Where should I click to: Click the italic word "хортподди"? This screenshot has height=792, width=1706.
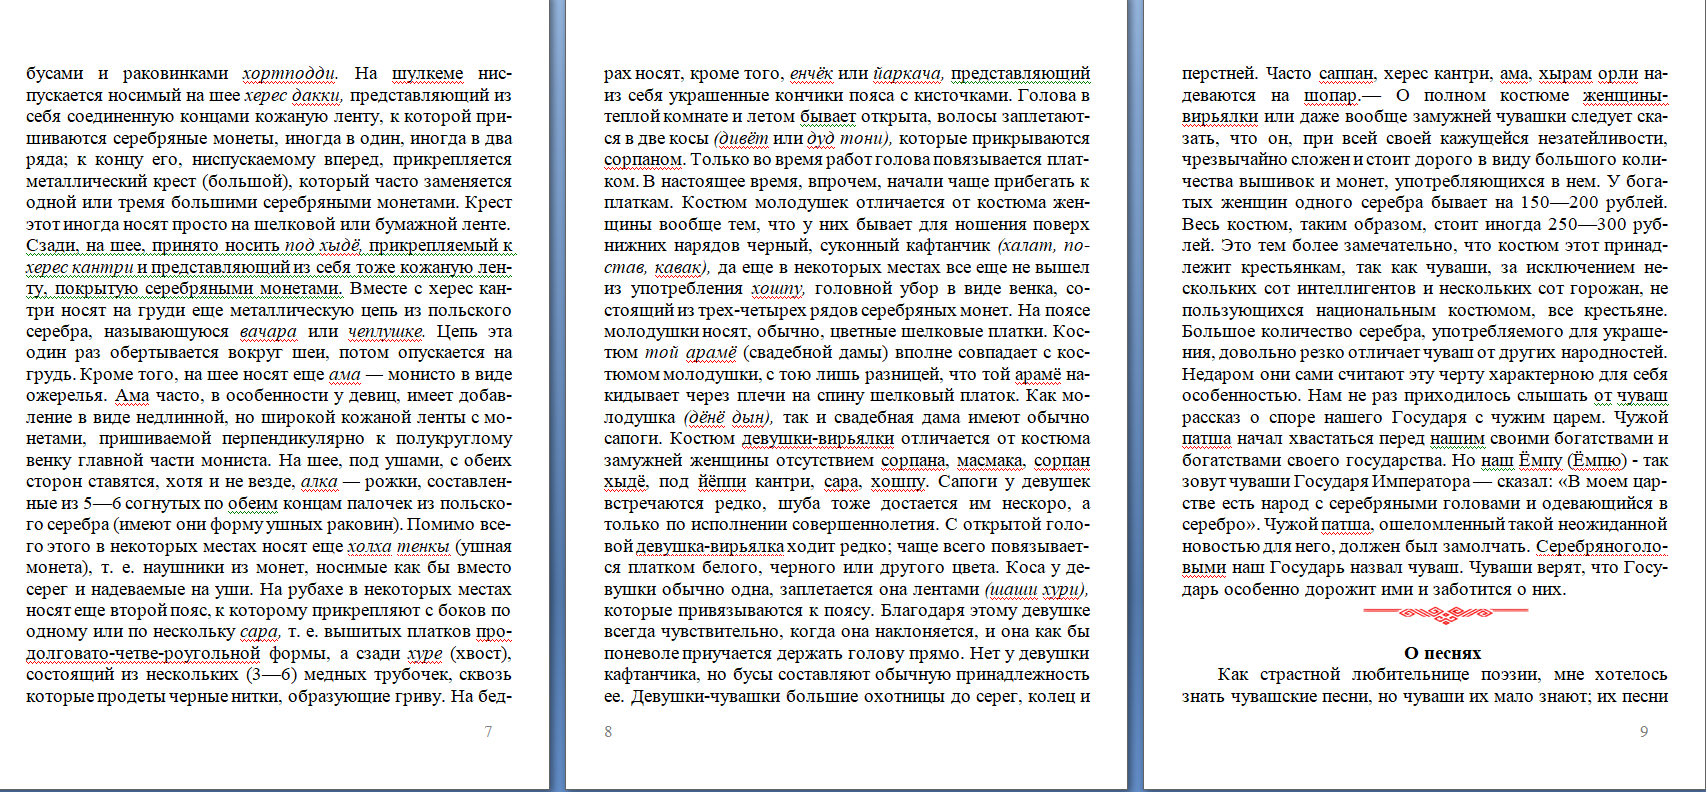[289, 73]
